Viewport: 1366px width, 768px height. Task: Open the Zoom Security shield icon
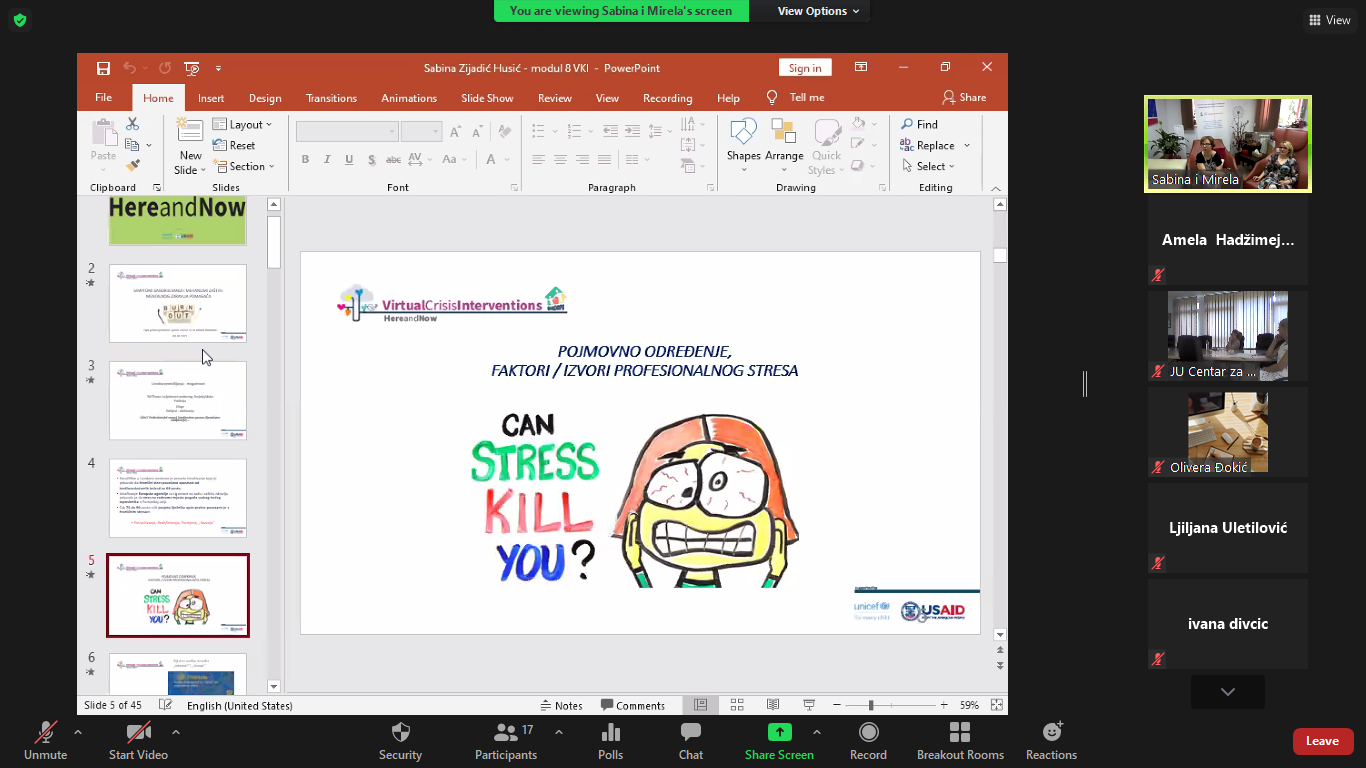(x=400, y=732)
